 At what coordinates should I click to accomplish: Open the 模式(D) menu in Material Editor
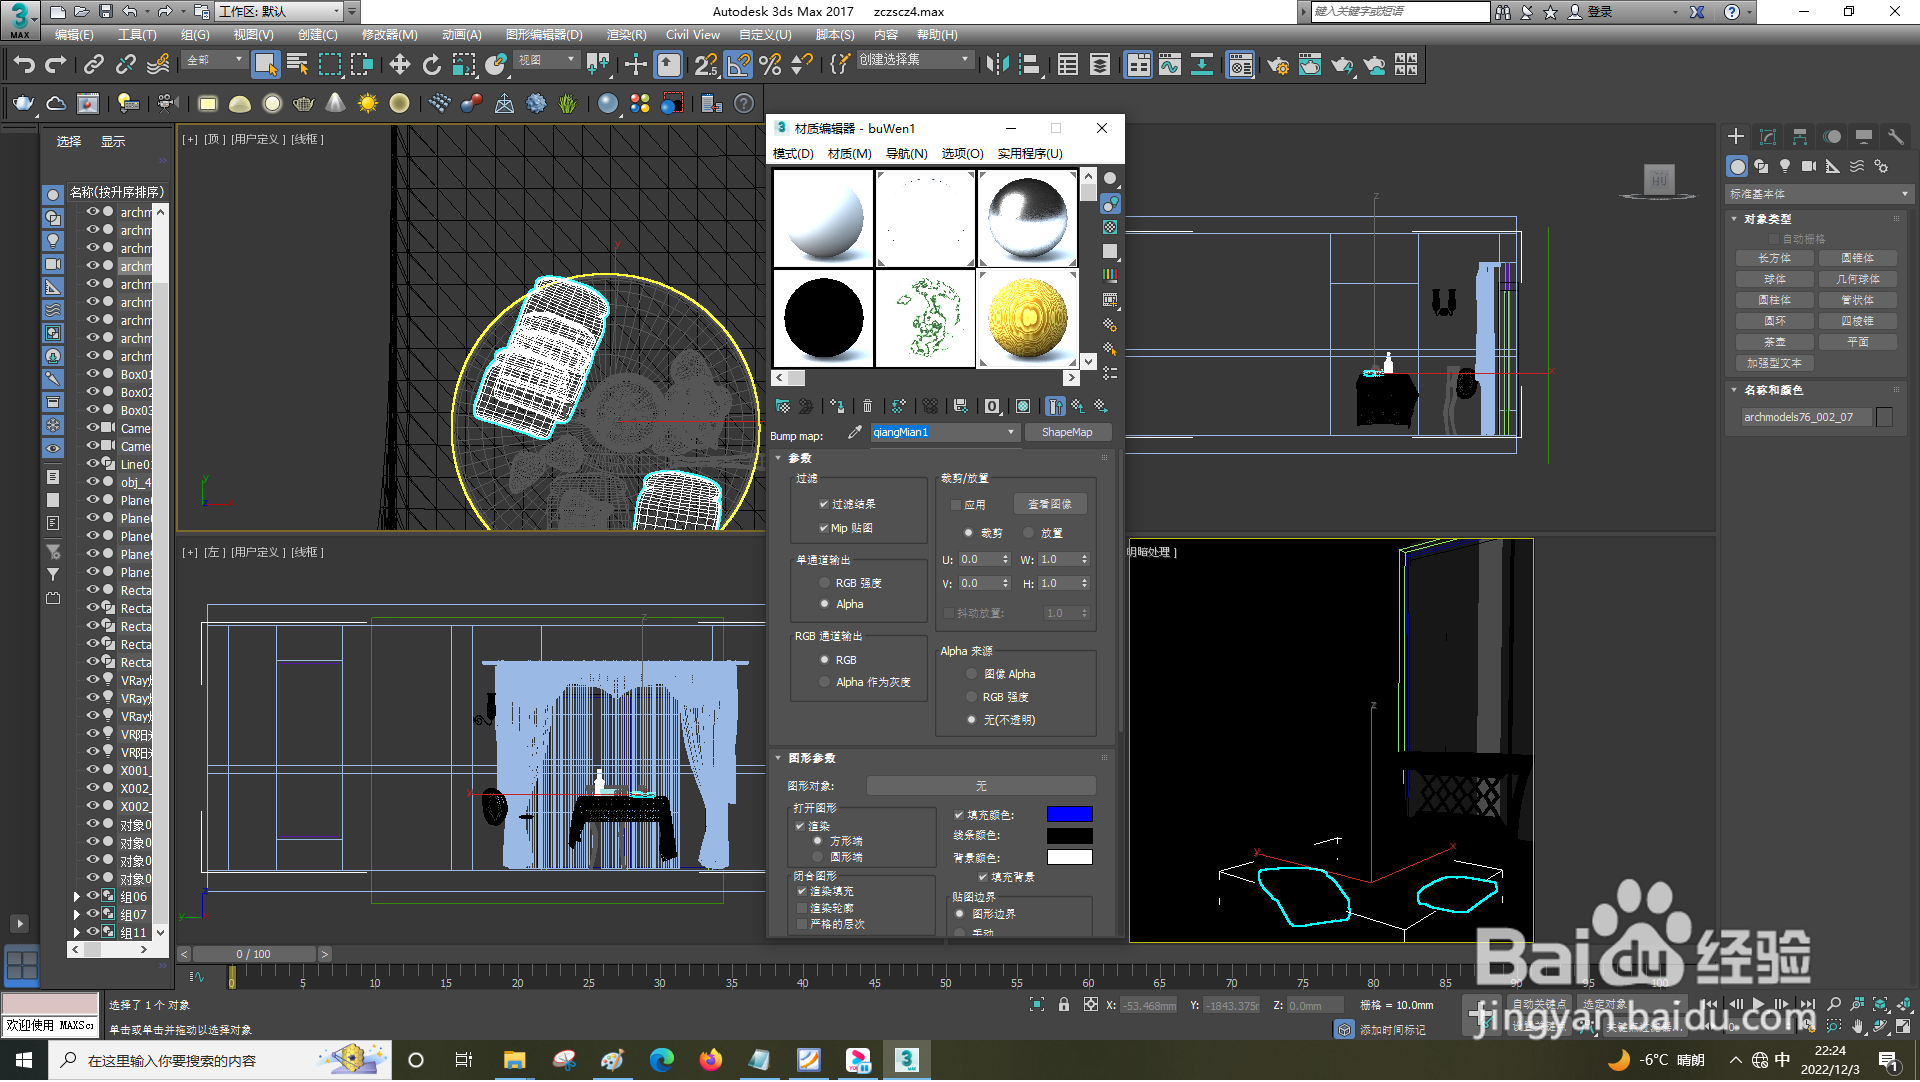tap(793, 154)
